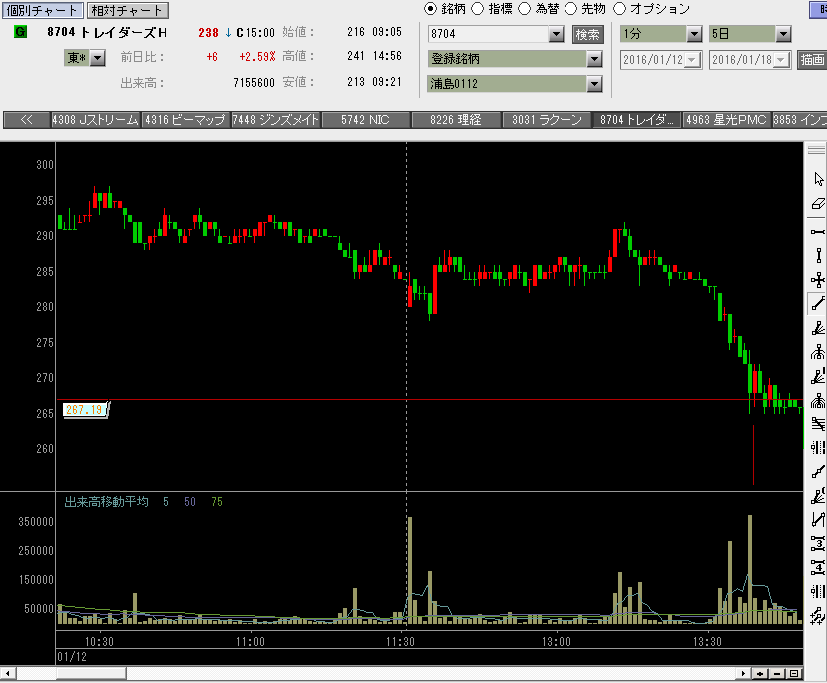The width and height of the screenshot is (827, 683).
Task: Reset chart zoom with square button
Action: [794, 674]
